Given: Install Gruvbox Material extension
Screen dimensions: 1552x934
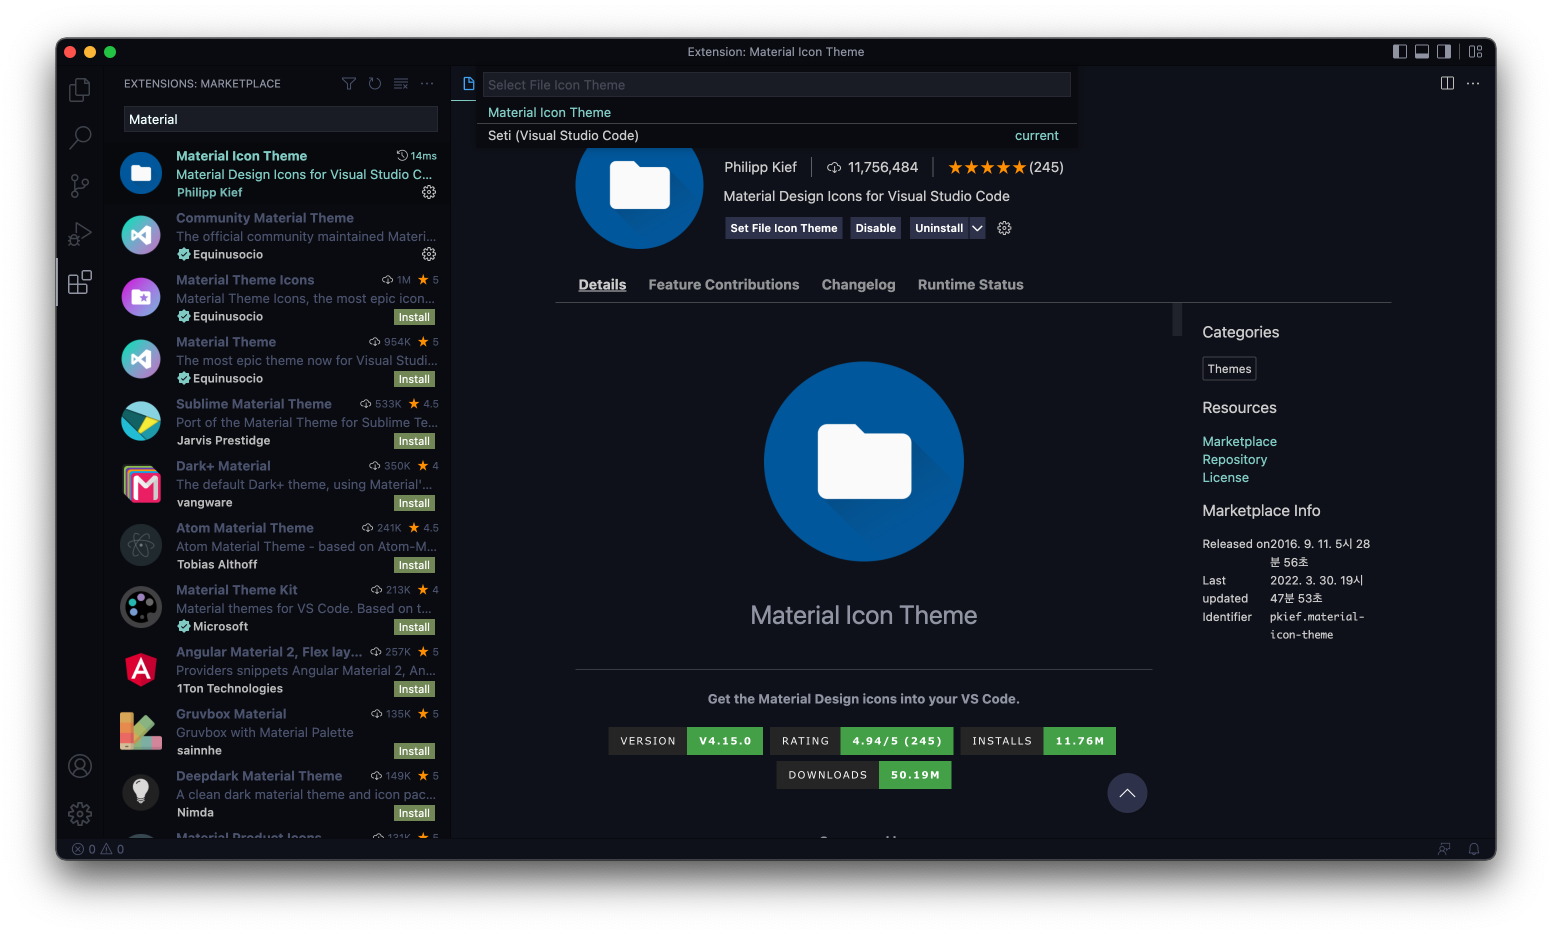Looking at the screenshot, I should (414, 751).
